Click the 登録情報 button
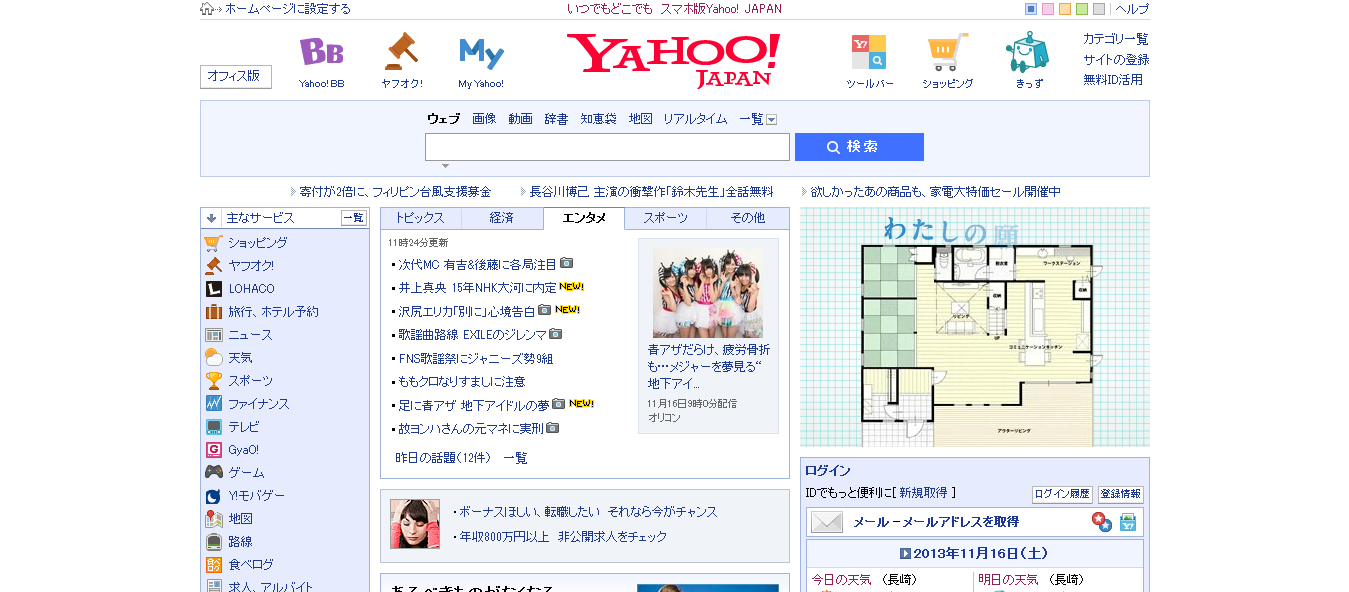The height and width of the screenshot is (592, 1349). 1121,494
